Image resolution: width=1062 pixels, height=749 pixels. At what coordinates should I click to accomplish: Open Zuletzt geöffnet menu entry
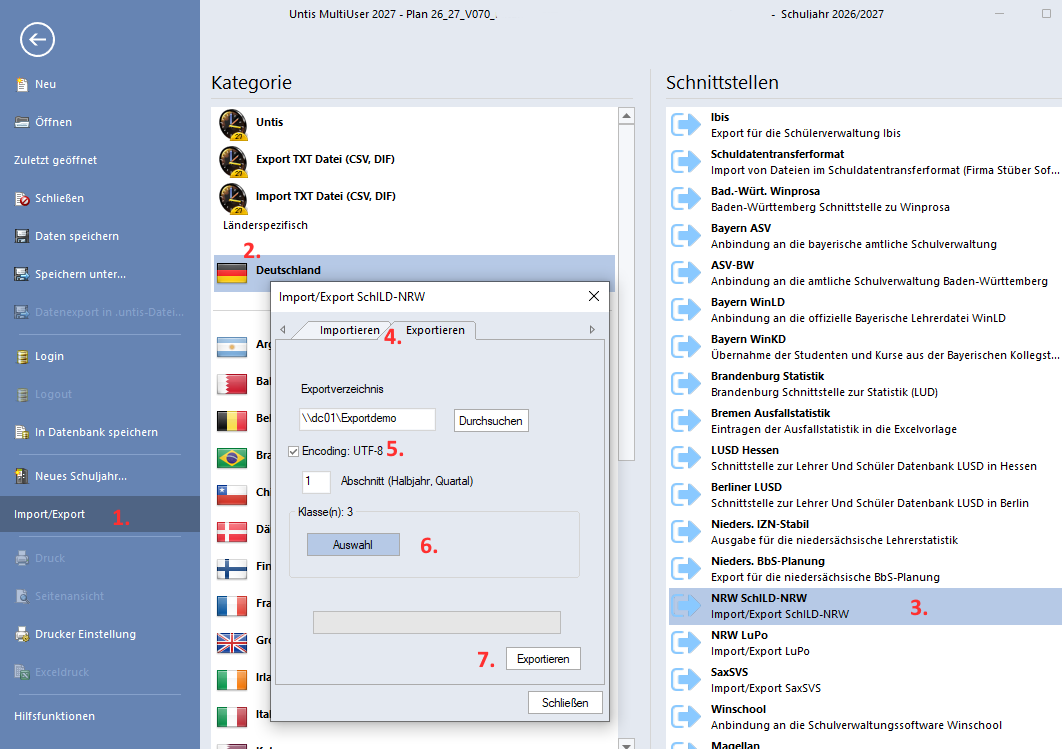[x=56, y=160]
